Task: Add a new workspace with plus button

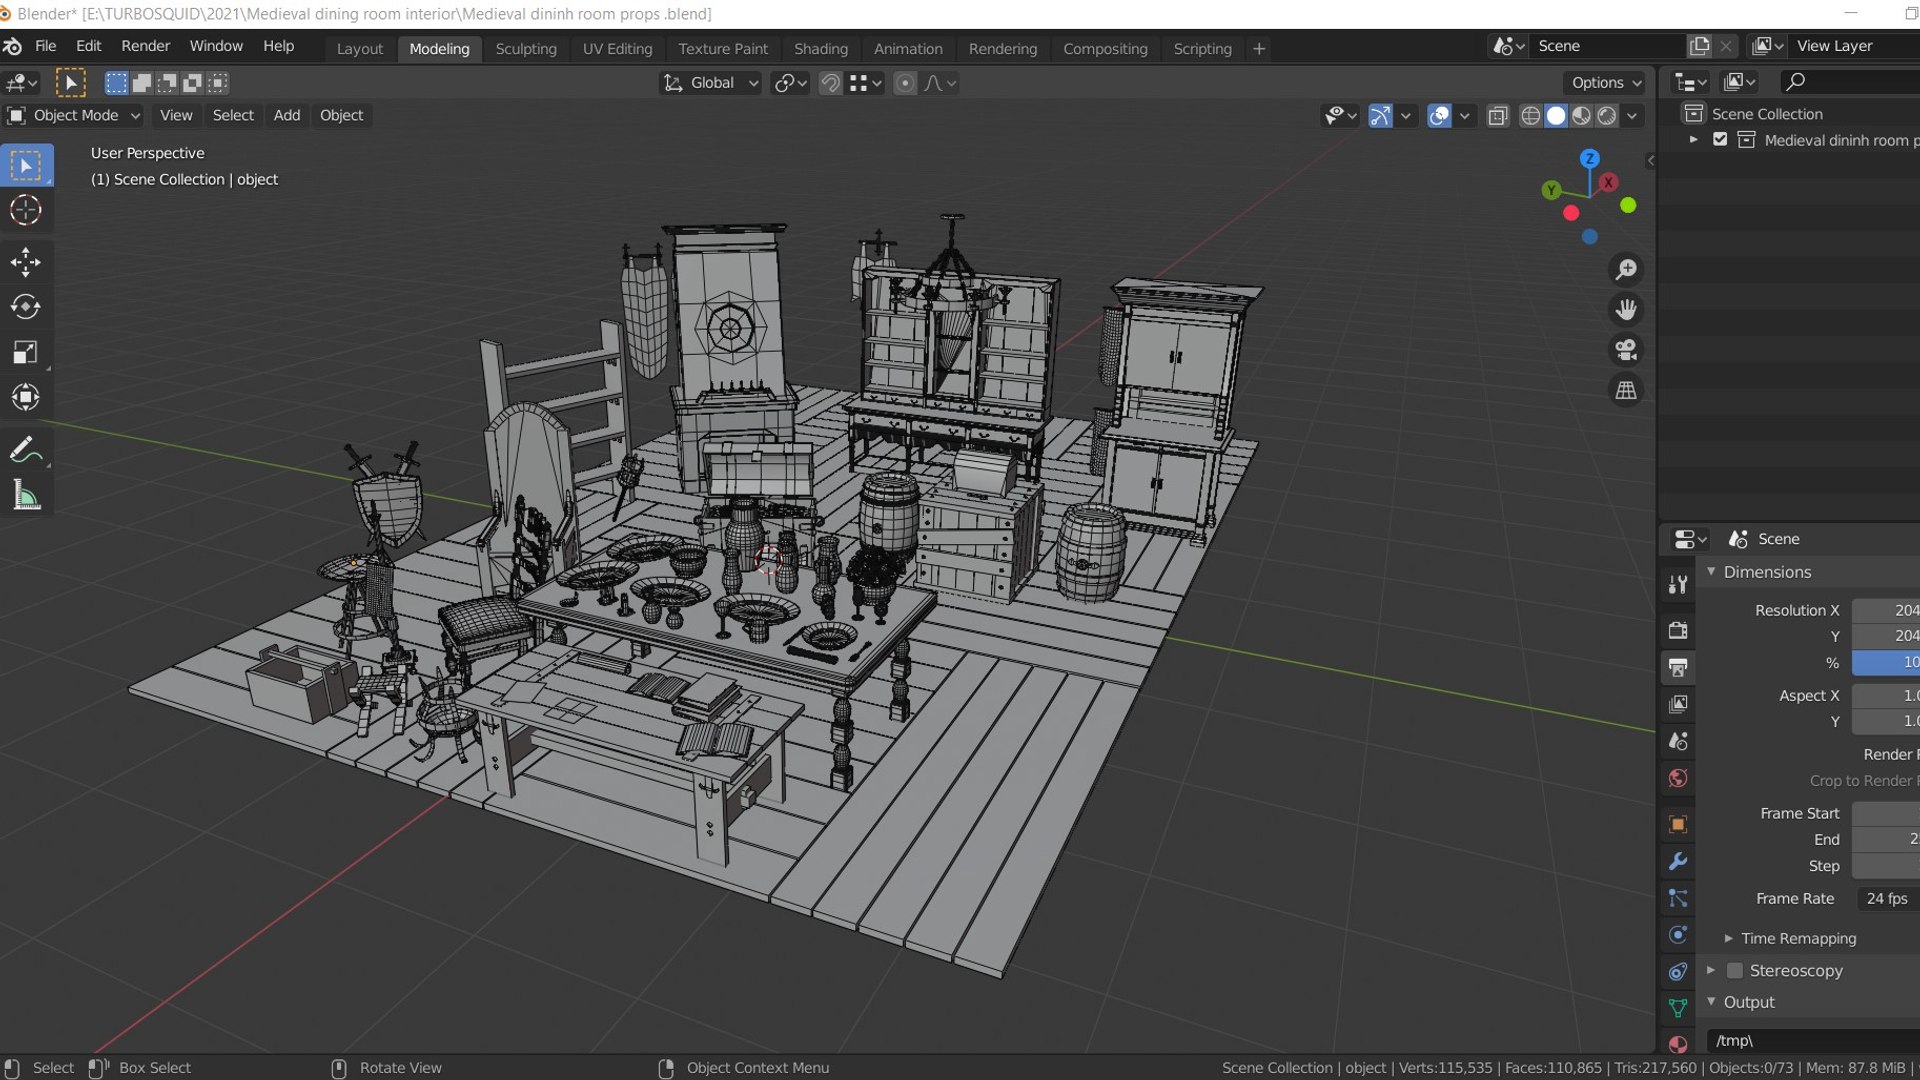Action: [1259, 48]
